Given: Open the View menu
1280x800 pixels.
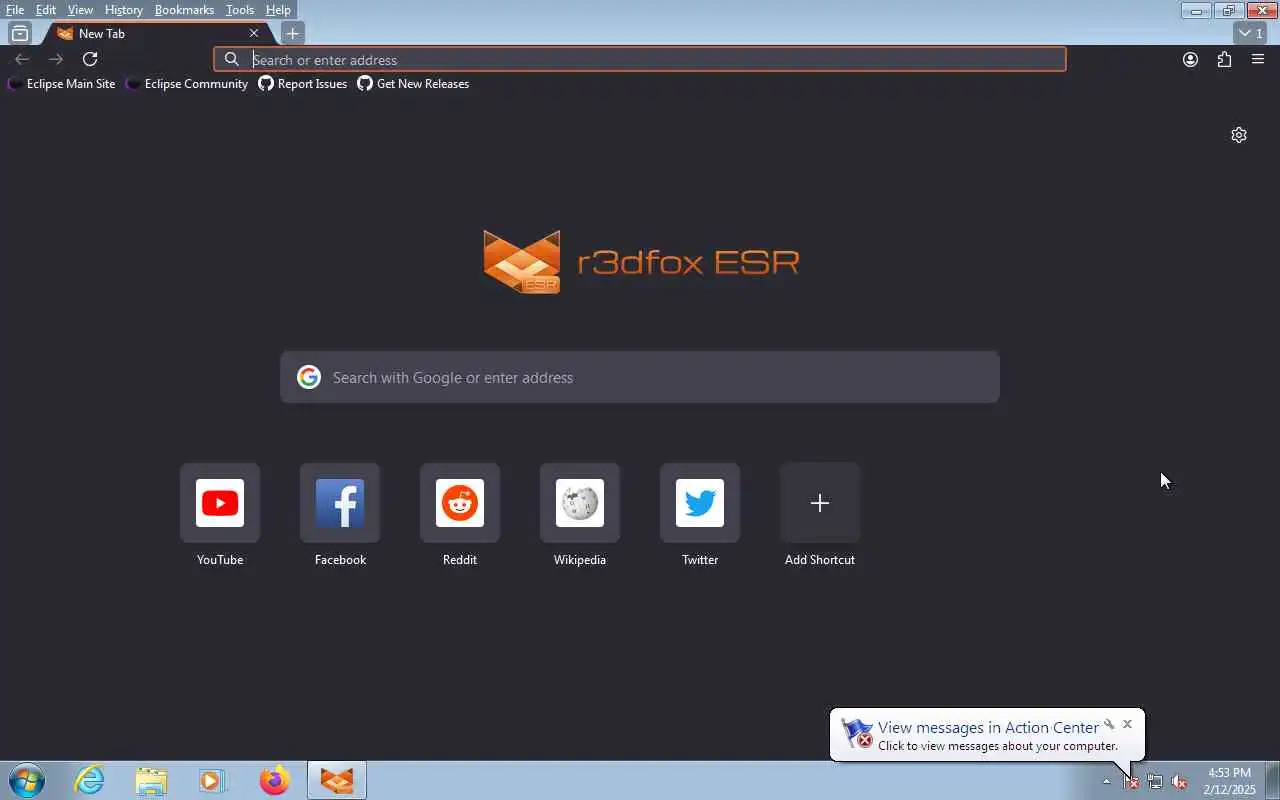Looking at the screenshot, I should [80, 9].
